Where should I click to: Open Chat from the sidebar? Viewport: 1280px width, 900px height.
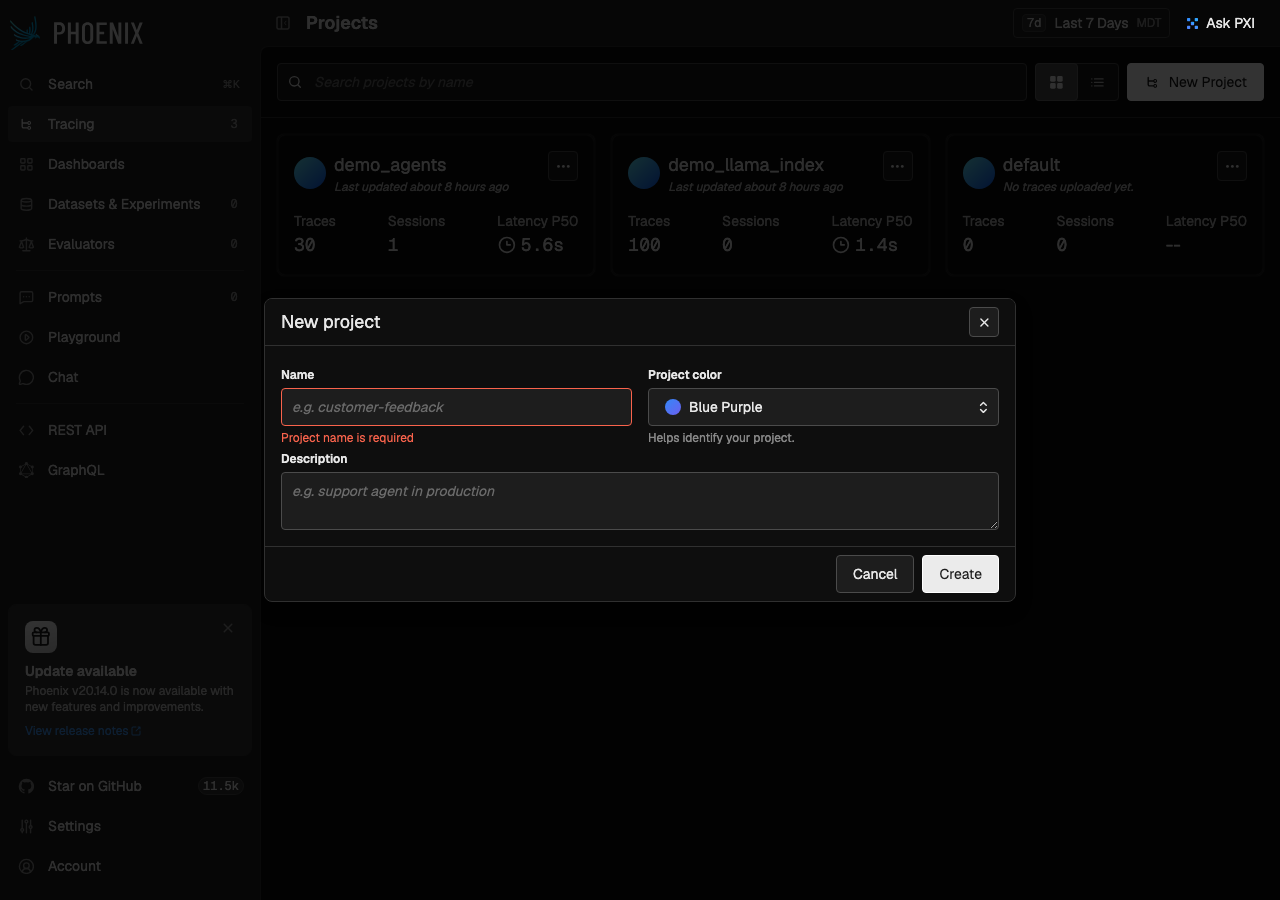[x=129, y=377]
